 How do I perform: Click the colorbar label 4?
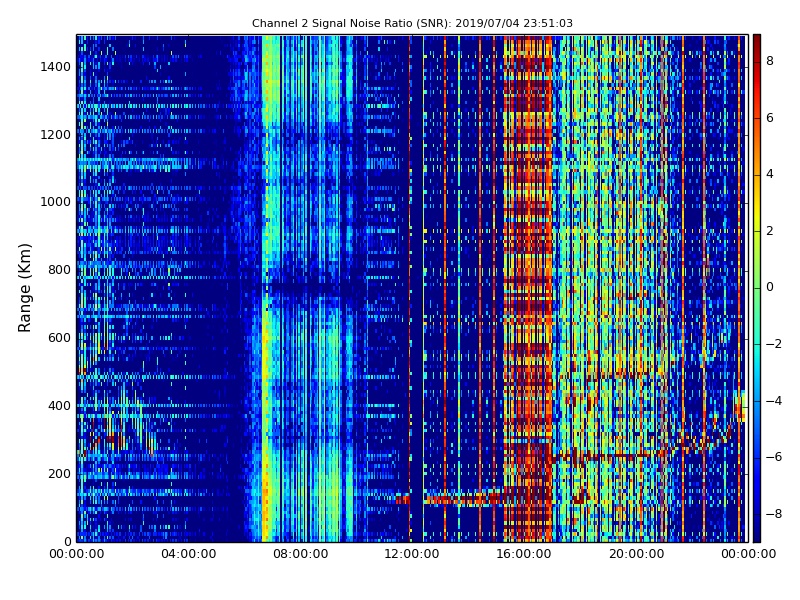(770, 174)
